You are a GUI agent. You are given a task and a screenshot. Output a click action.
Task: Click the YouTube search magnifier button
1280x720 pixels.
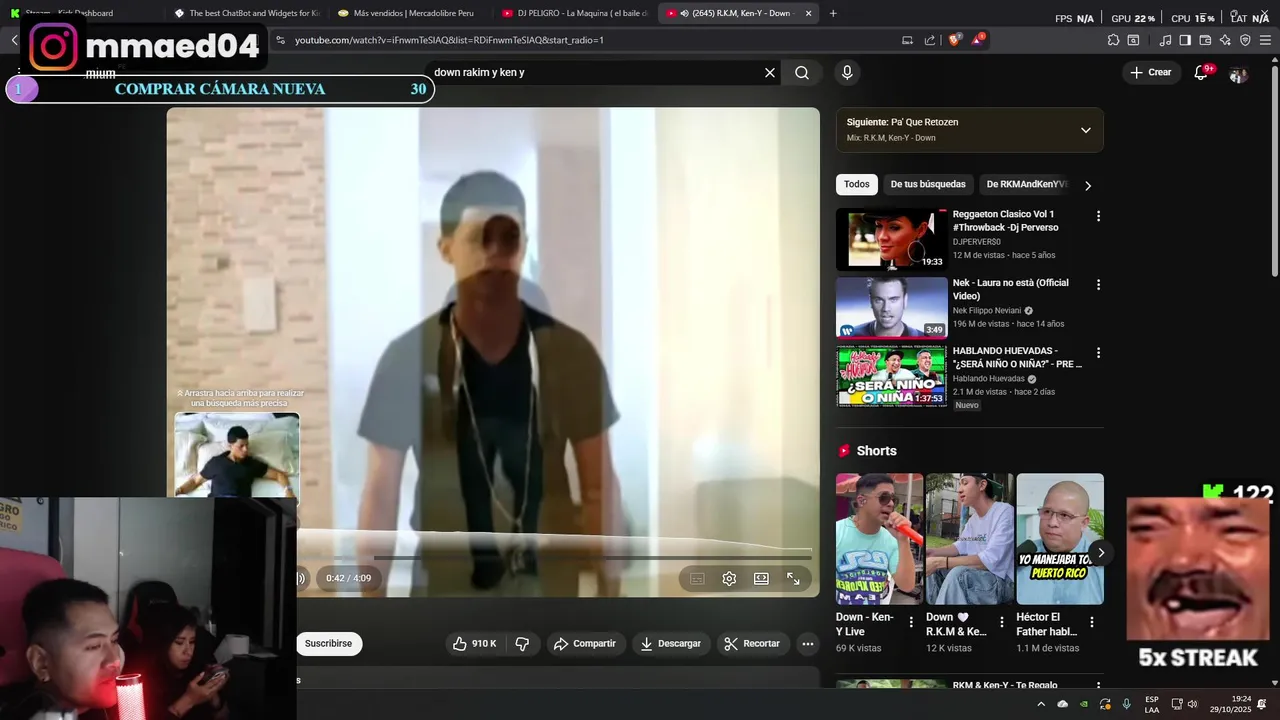[802, 73]
